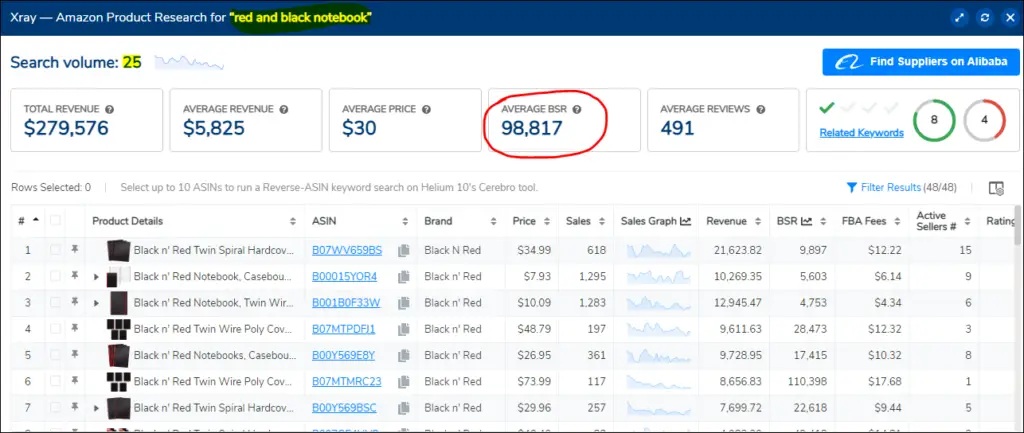Open the search volume trend sparkline
Screen dimensions: 1024x433
189,63
